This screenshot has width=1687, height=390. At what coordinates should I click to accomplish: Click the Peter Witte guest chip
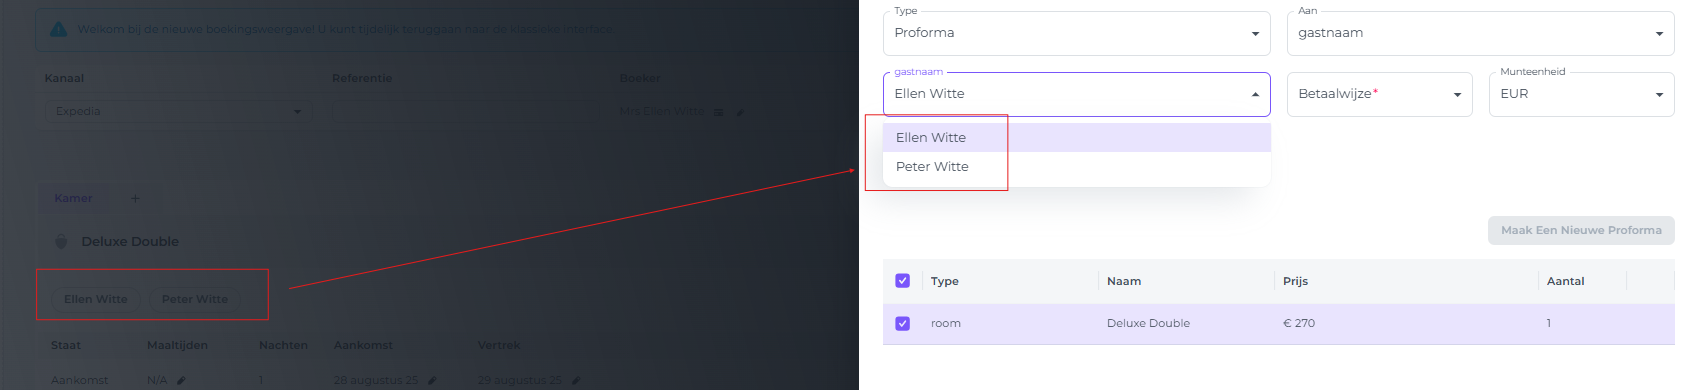(x=195, y=299)
